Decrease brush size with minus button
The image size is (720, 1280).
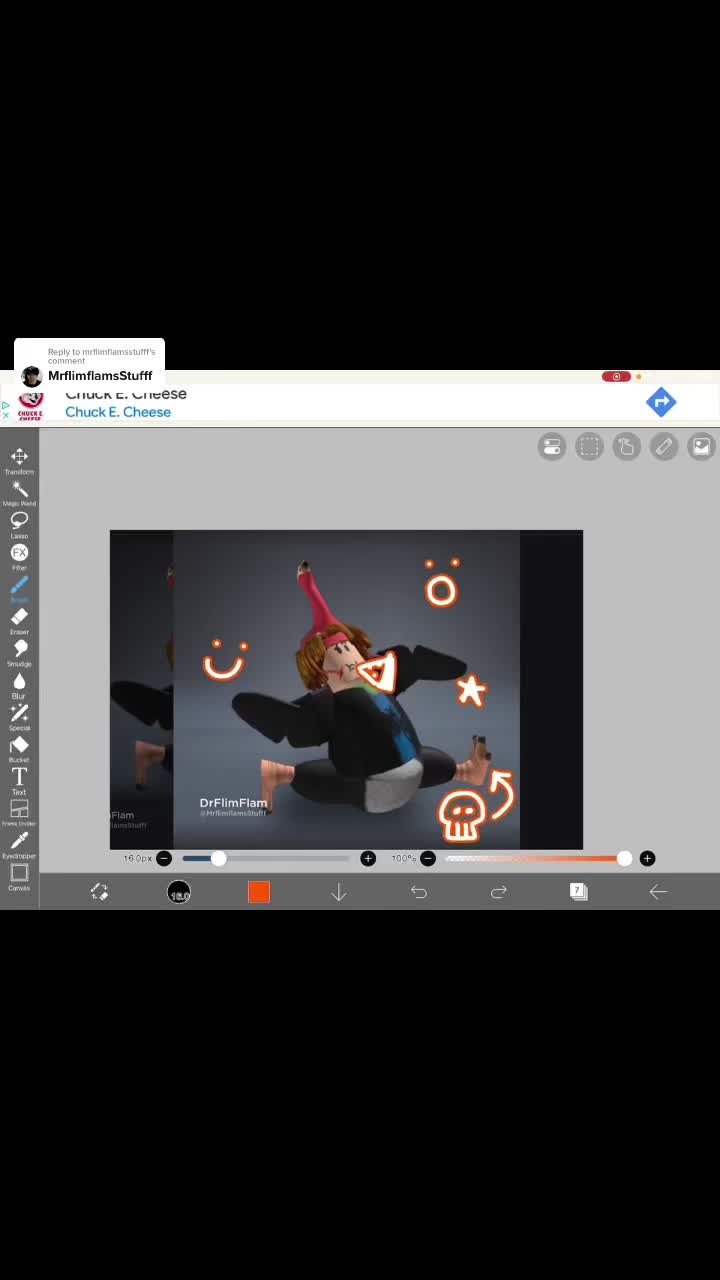pos(164,858)
